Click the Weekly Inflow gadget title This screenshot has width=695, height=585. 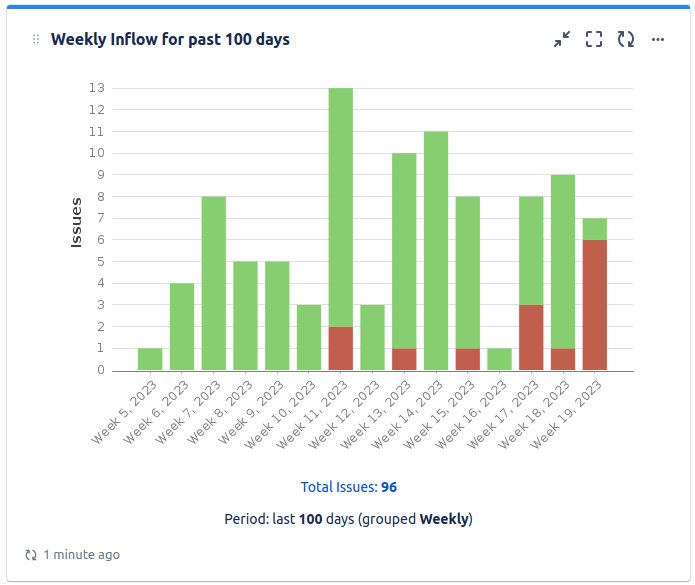[x=170, y=39]
